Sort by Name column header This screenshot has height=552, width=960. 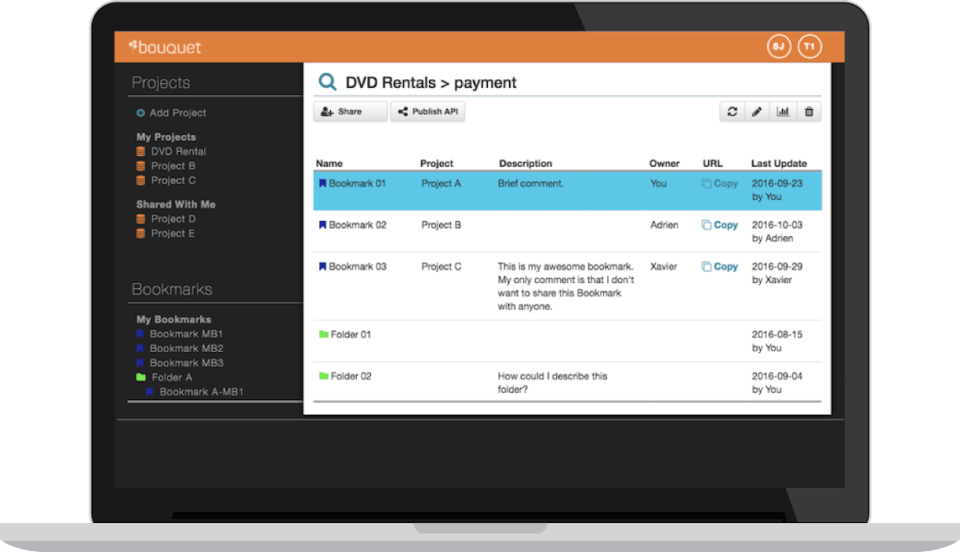329,163
